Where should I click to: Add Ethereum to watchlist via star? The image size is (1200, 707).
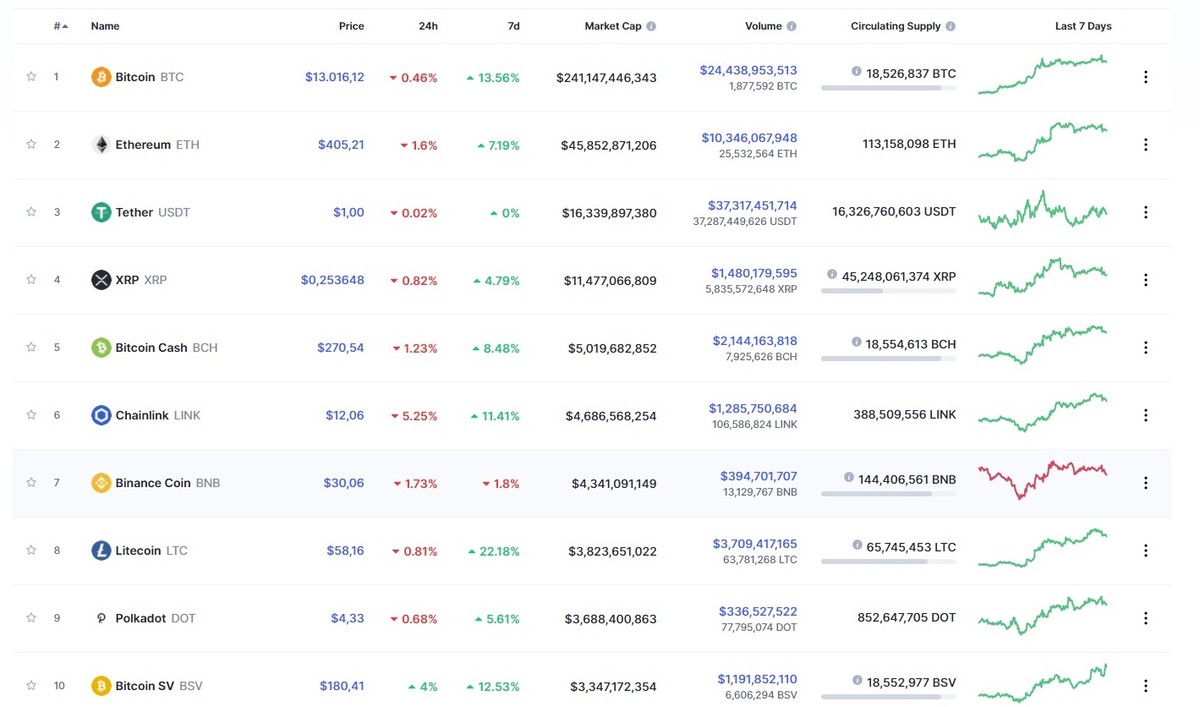[31, 144]
